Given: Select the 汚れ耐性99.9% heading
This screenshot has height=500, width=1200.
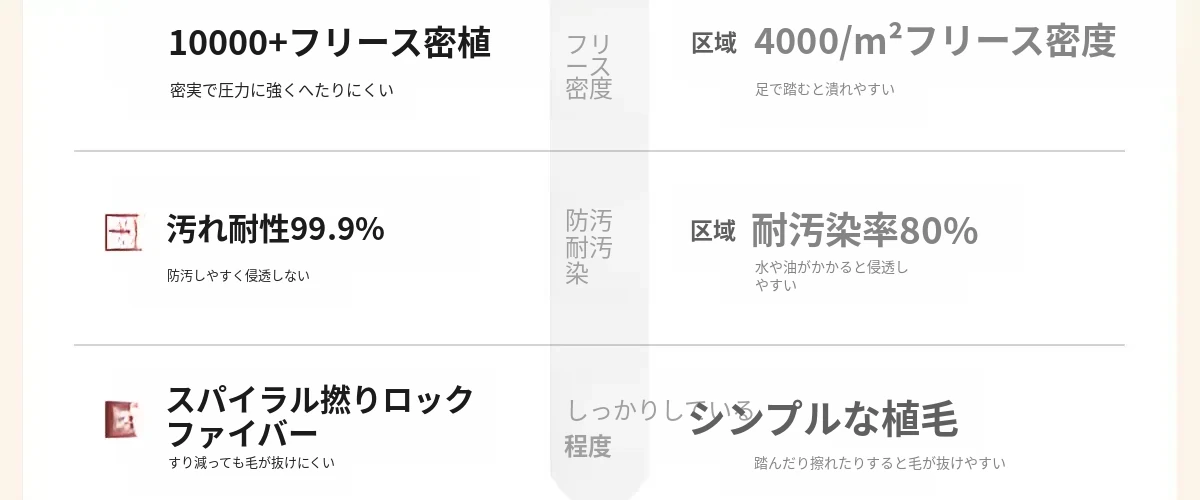Looking at the screenshot, I should coord(275,229).
